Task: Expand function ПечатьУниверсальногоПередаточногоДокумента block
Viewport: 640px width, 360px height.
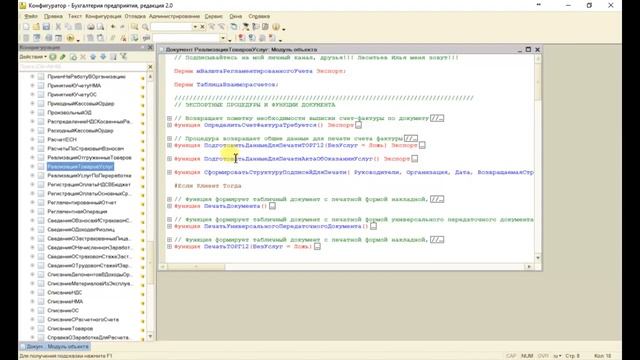Action: coord(169,226)
